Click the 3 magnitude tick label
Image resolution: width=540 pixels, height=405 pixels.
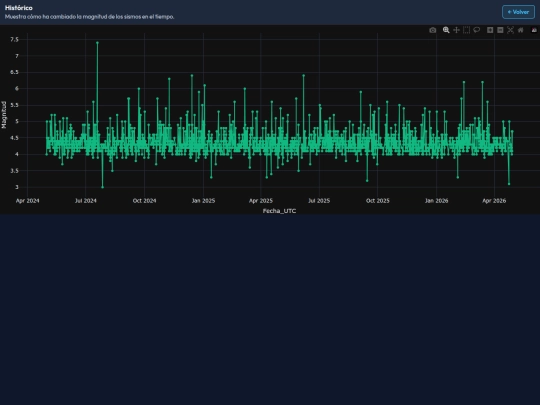(17, 187)
